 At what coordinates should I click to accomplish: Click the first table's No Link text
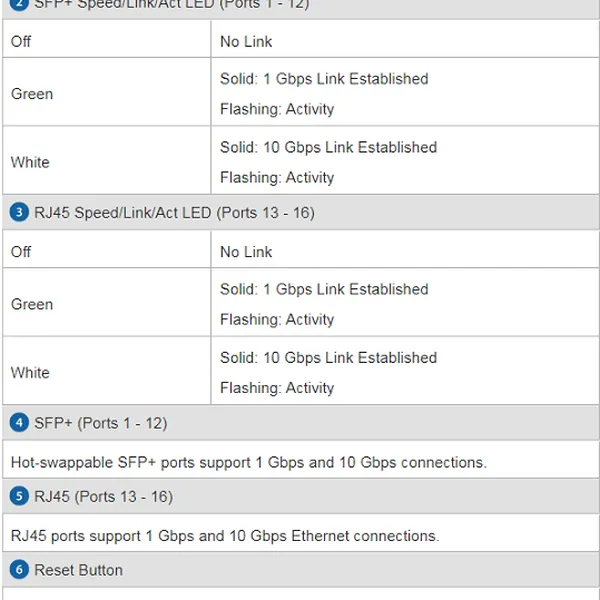click(x=246, y=42)
